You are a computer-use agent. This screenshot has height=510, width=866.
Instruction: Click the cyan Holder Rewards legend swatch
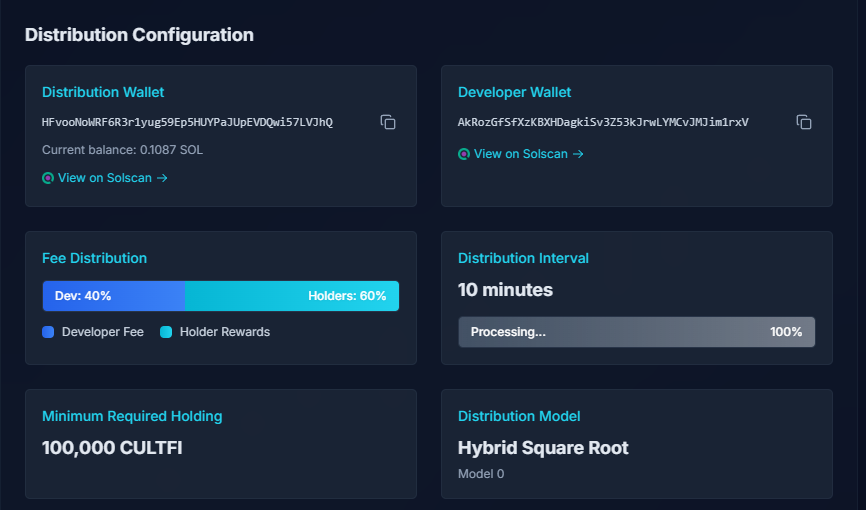(x=166, y=332)
